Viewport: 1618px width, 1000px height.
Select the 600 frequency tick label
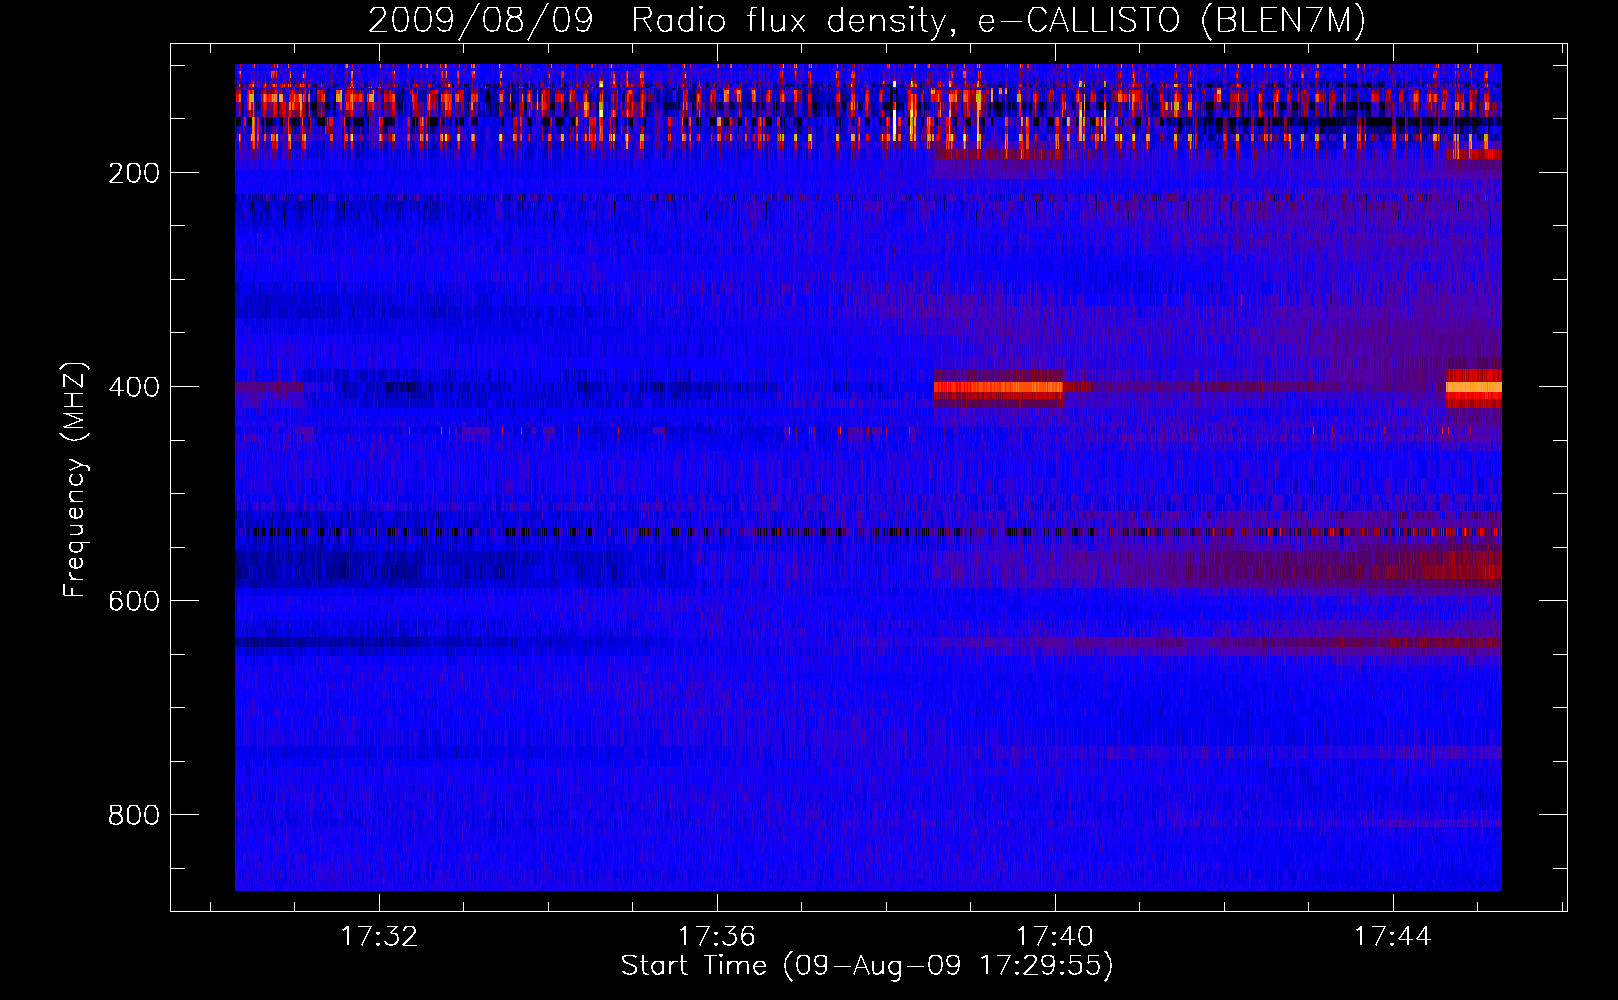pos(134,601)
